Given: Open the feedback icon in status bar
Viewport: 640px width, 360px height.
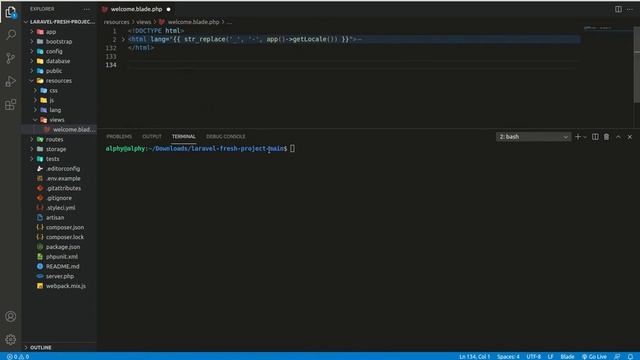Looking at the screenshot, I should 617,356.
